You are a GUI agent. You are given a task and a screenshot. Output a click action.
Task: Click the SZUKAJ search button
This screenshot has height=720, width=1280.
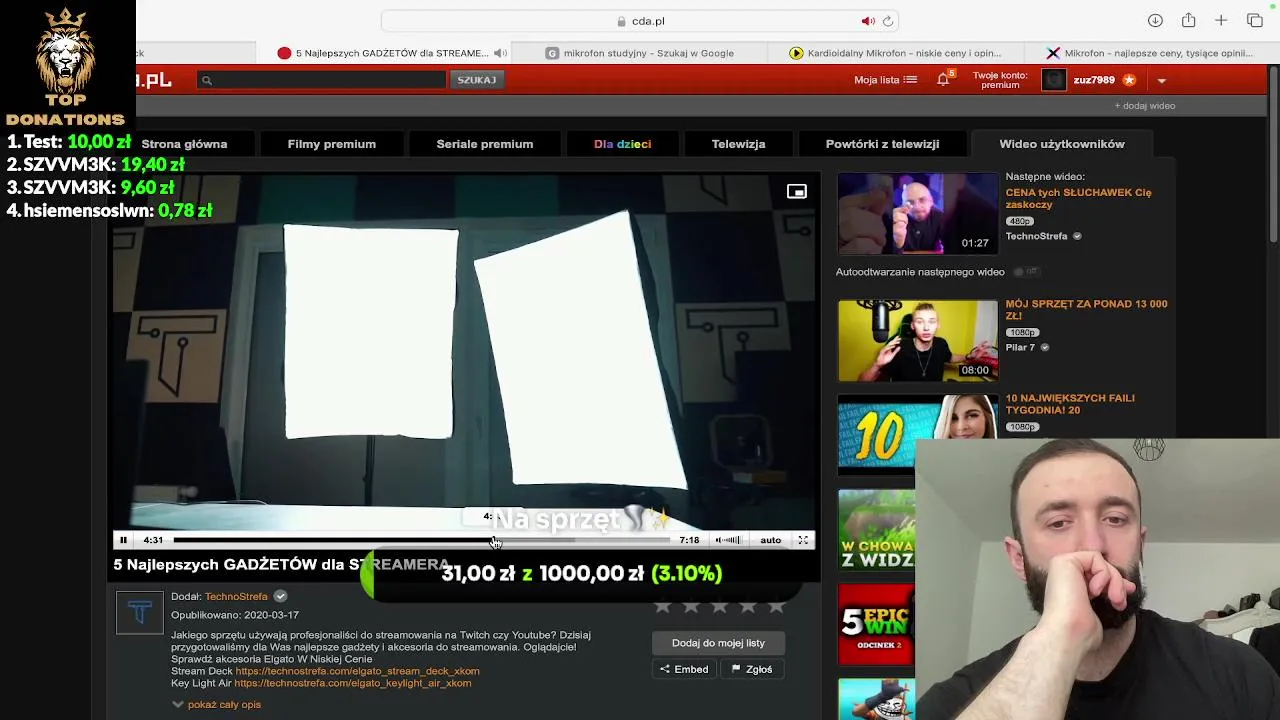[x=477, y=80]
